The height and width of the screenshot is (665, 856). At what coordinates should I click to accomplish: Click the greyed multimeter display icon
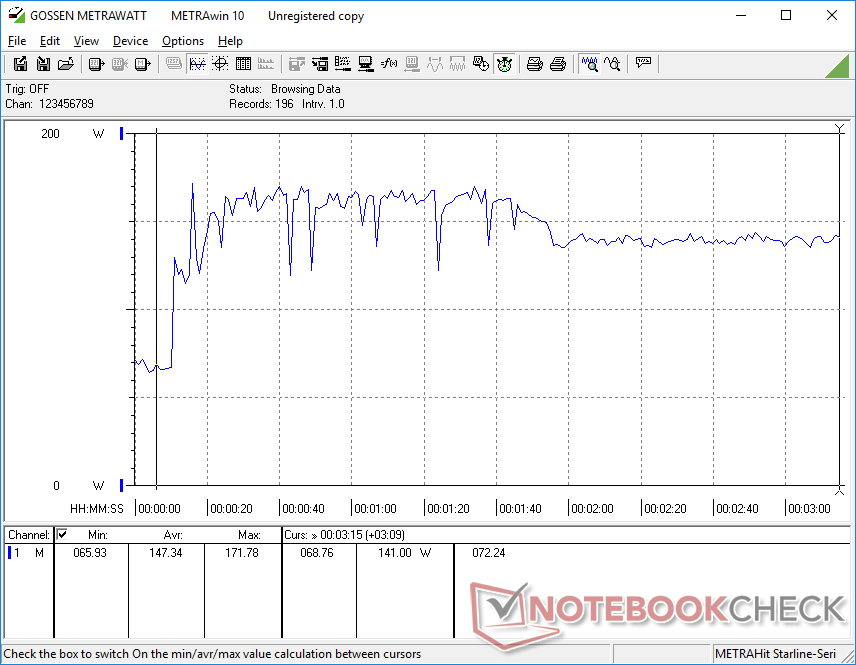(412, 64)
